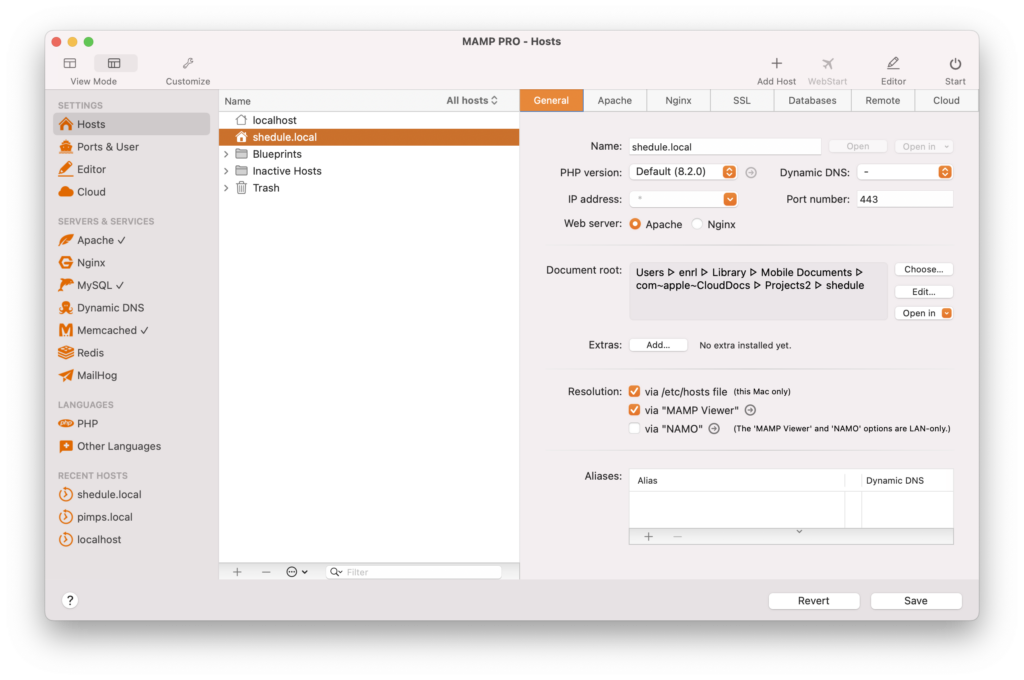
Task: Open Ports & User settings
Action: point(131,147)
